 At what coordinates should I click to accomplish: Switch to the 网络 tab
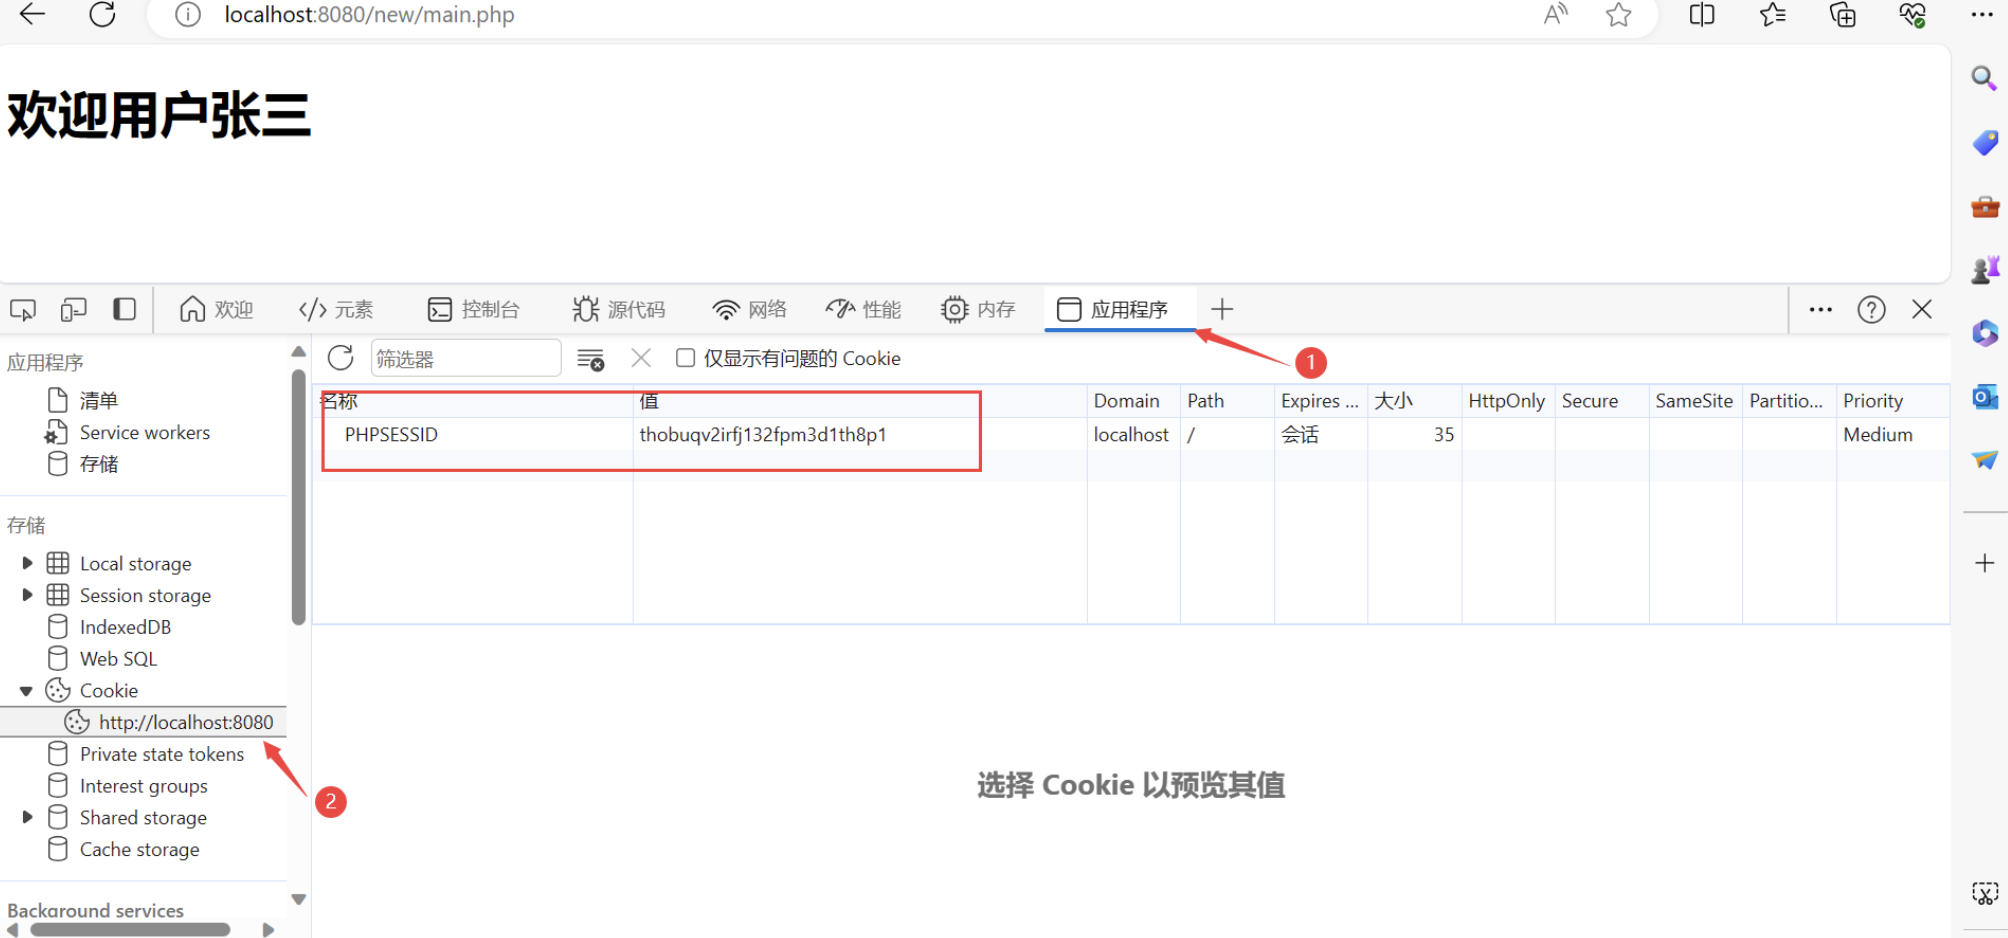[x=749, y=310]
